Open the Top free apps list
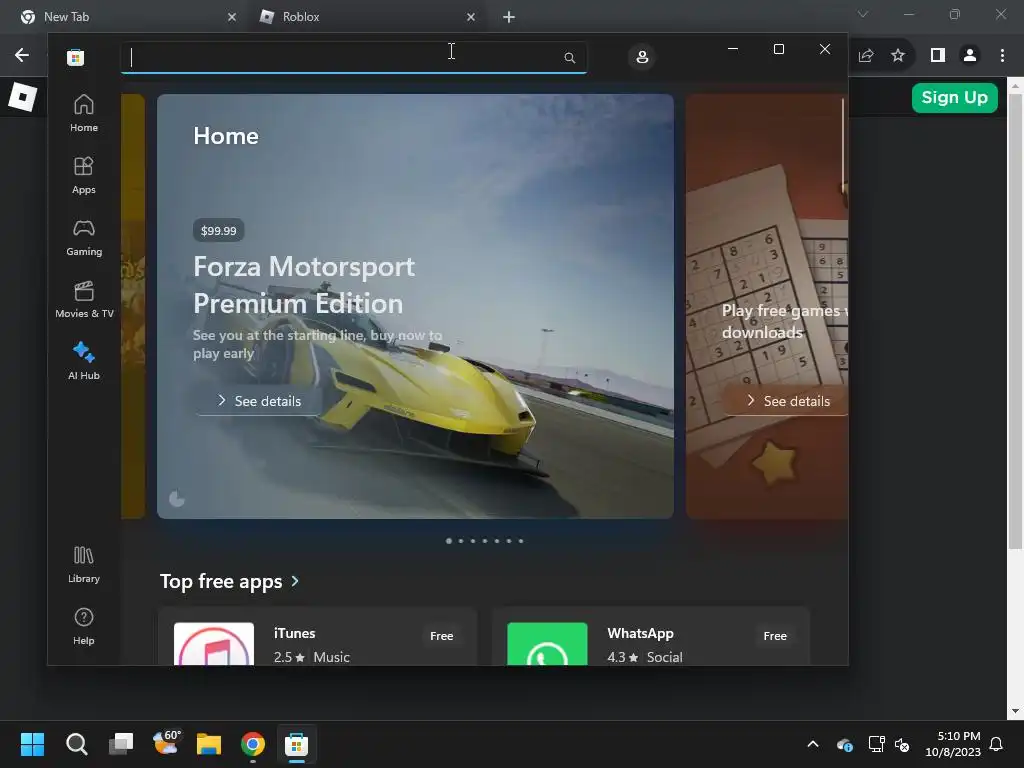The width and height of the screenshot is (1024, 768). click(x=221, y=581)
